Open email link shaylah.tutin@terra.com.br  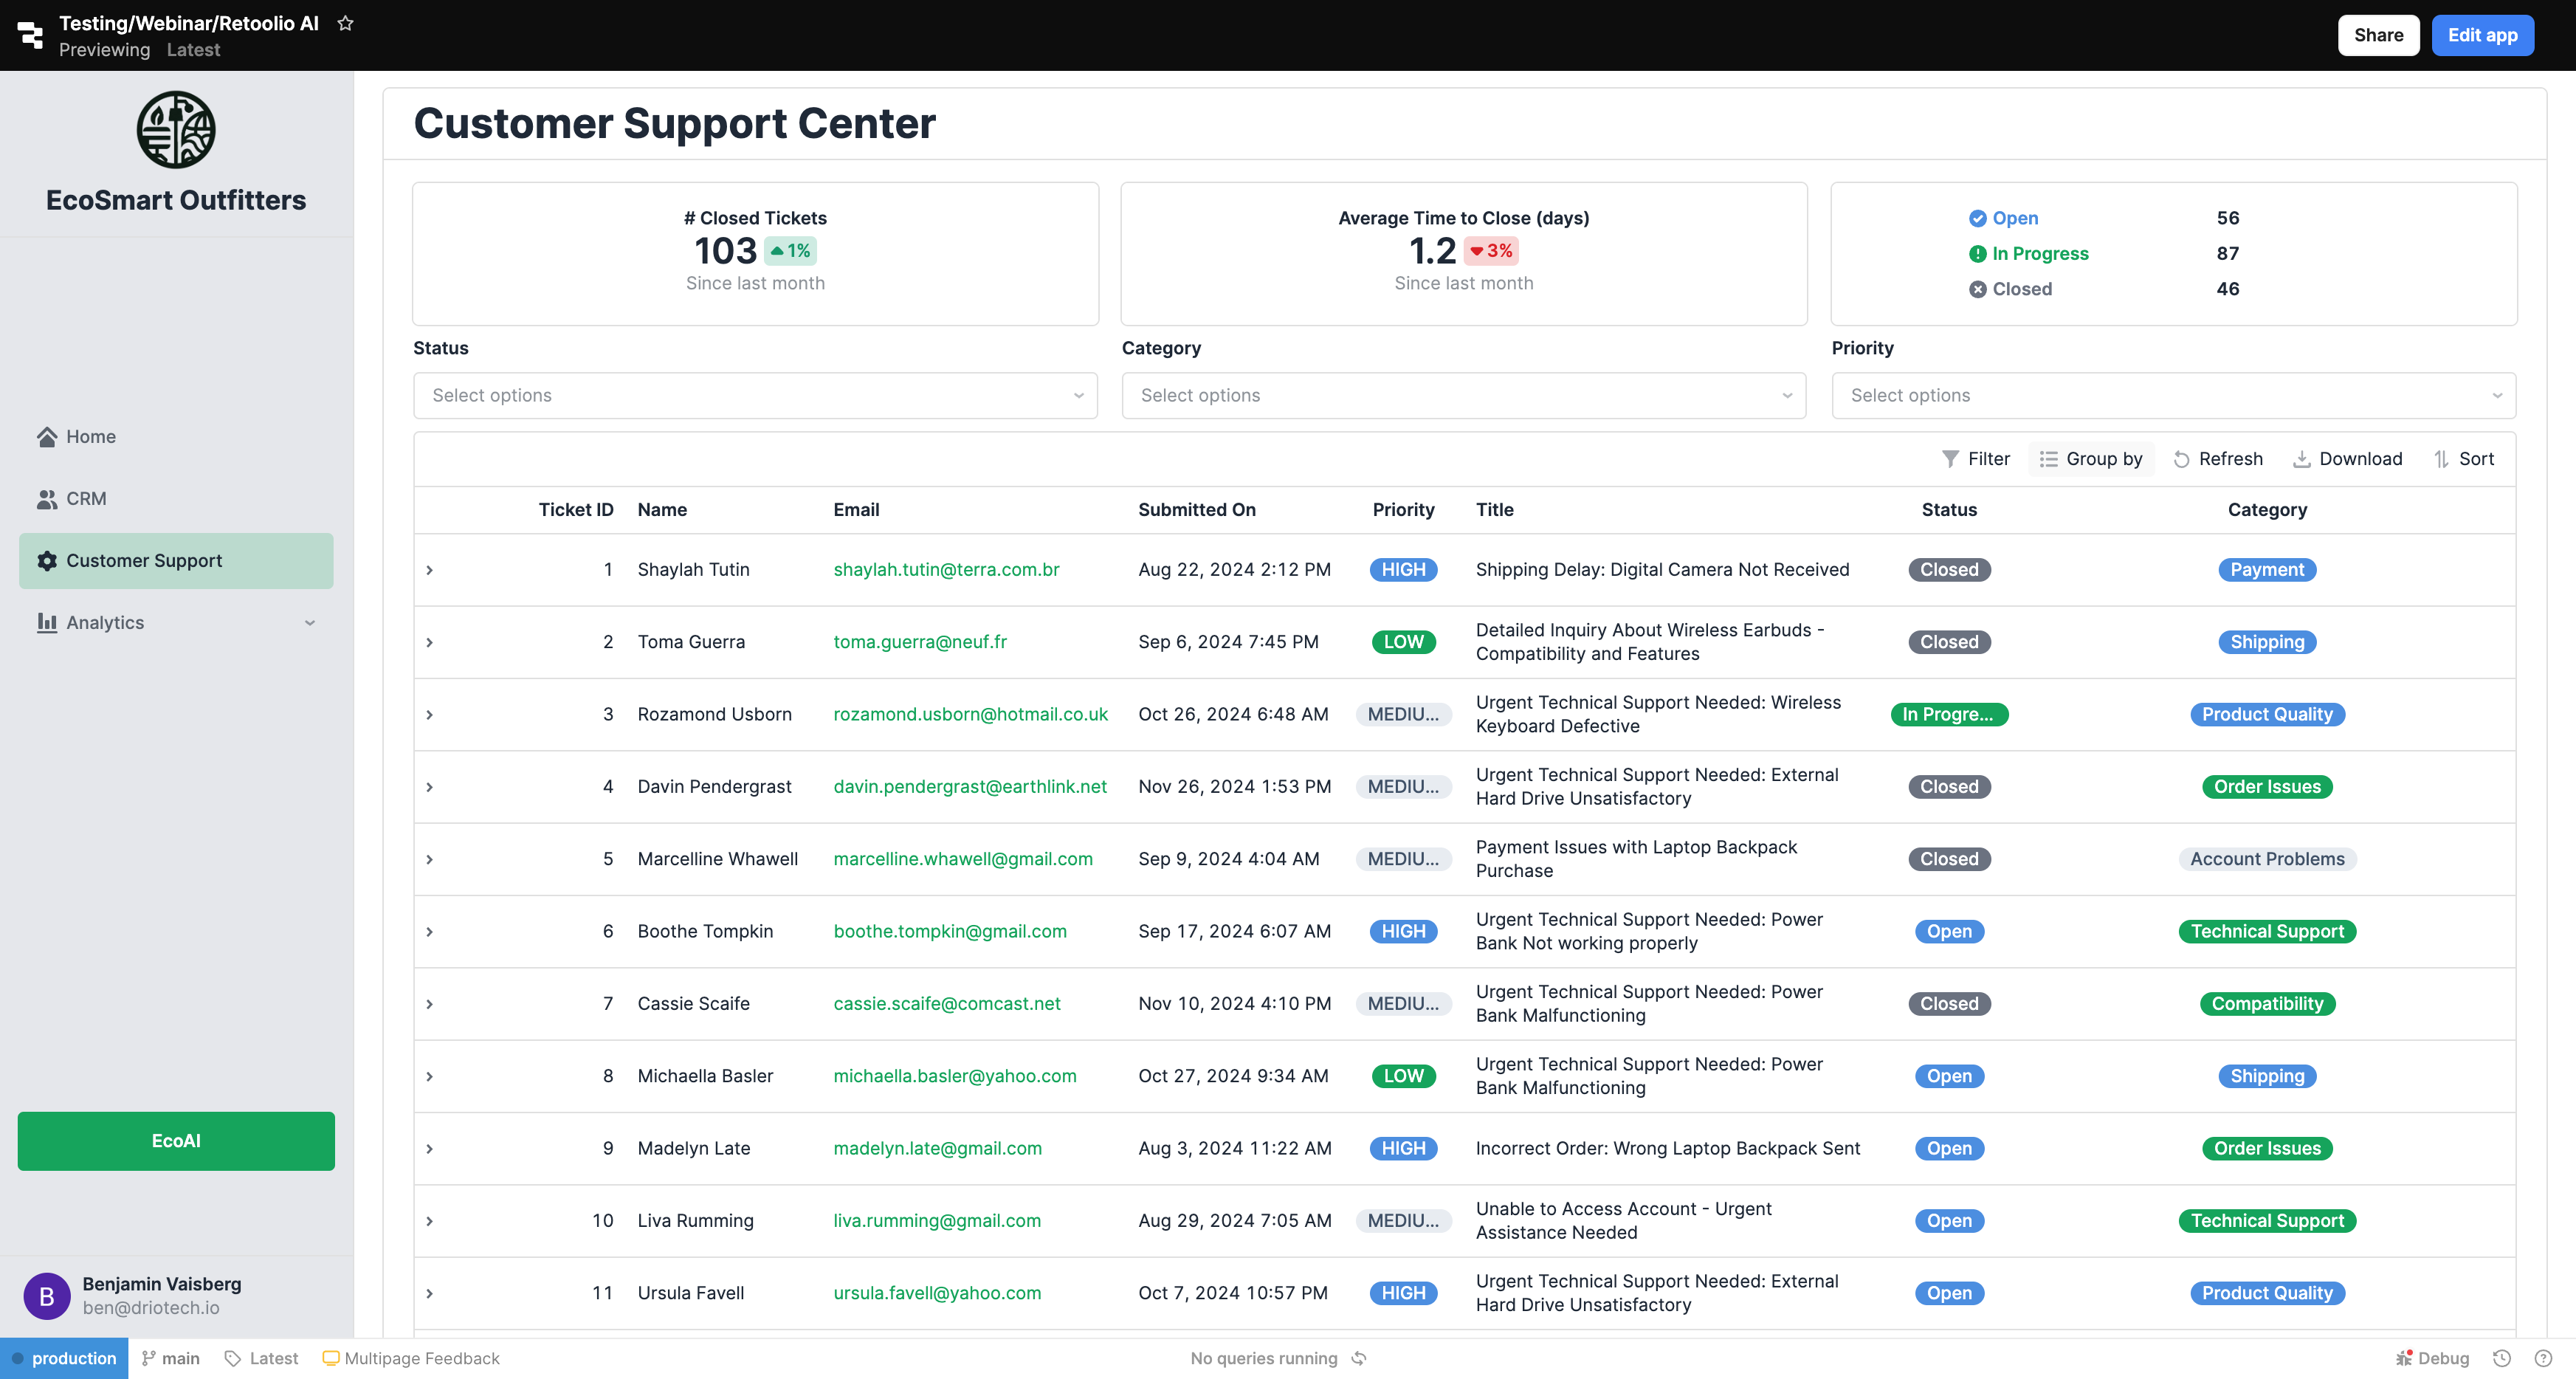click(946, 570)
